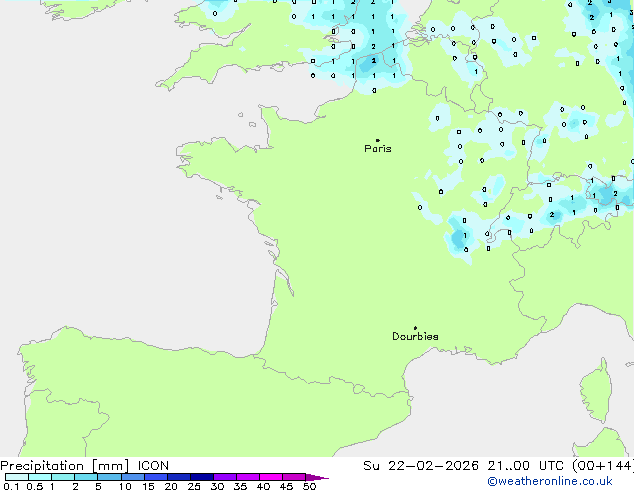Viewport: 634px width, 490px height.
Task: Open the weatheronline.co.uk copyright link
Action: pyautogui.click(x=556, y=482)
